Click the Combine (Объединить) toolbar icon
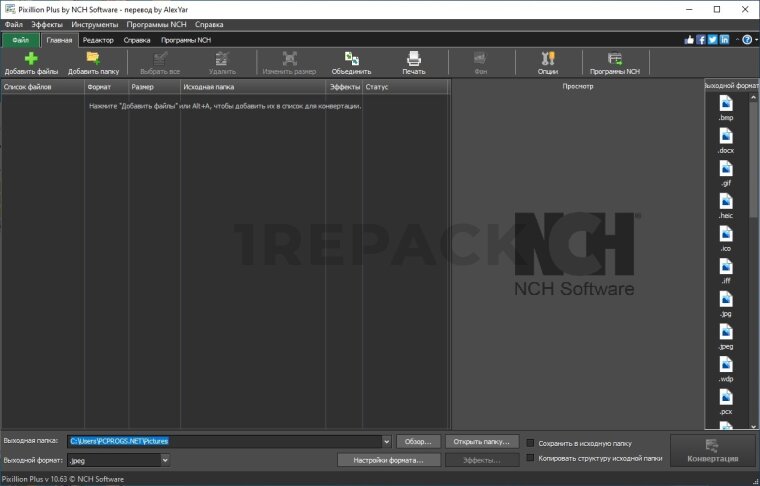Image resolution: width=760 pixels, height=486 pixels. (x=352, y=59)
